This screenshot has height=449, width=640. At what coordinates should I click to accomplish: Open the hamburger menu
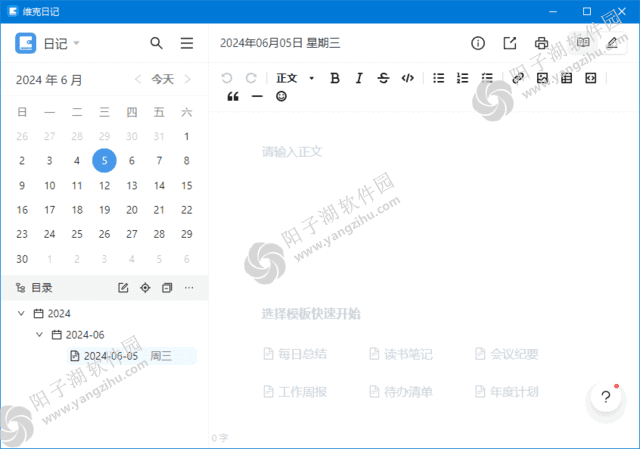click(x=187, y=43)
